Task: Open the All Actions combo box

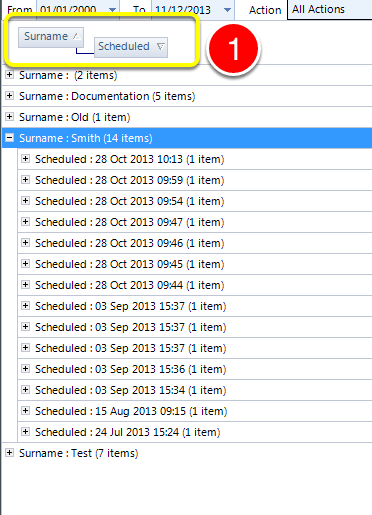Action: 330,10
